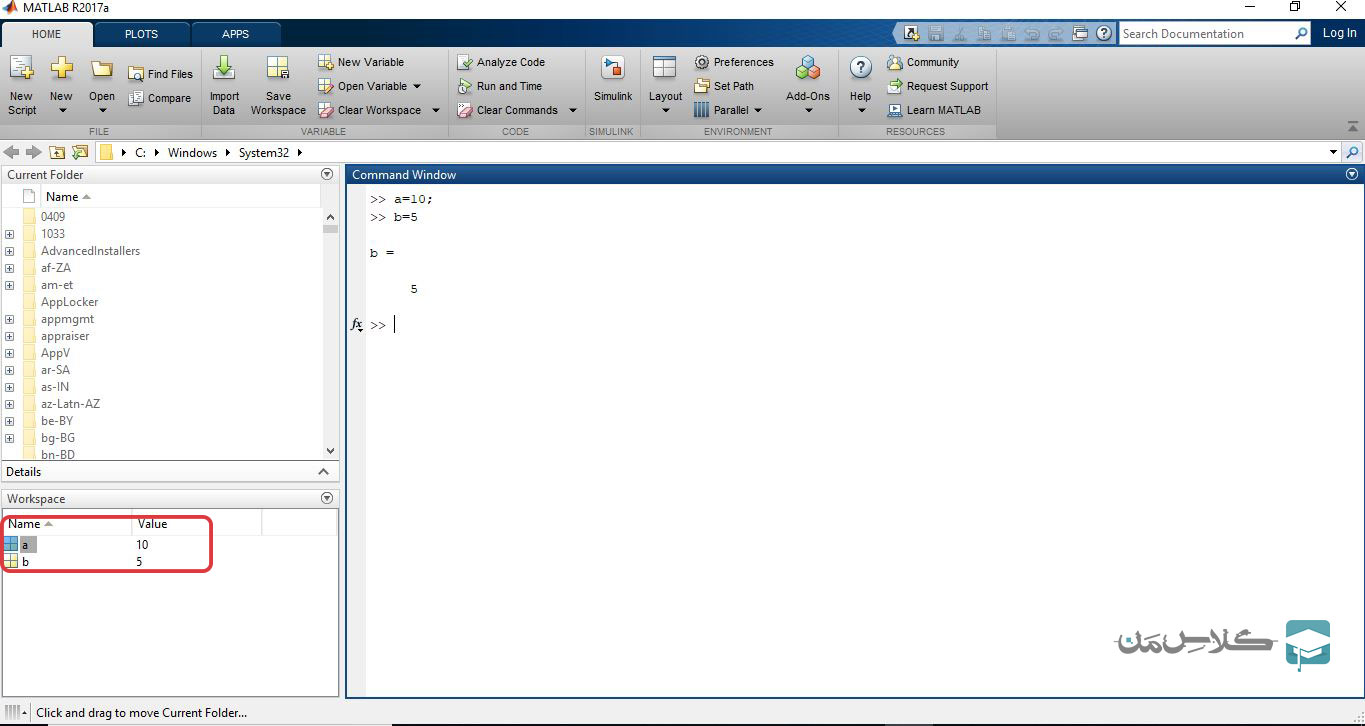Click new shortcut icon in quick access bar
This screenshot has width=1365, height=726.
[911, 33]
